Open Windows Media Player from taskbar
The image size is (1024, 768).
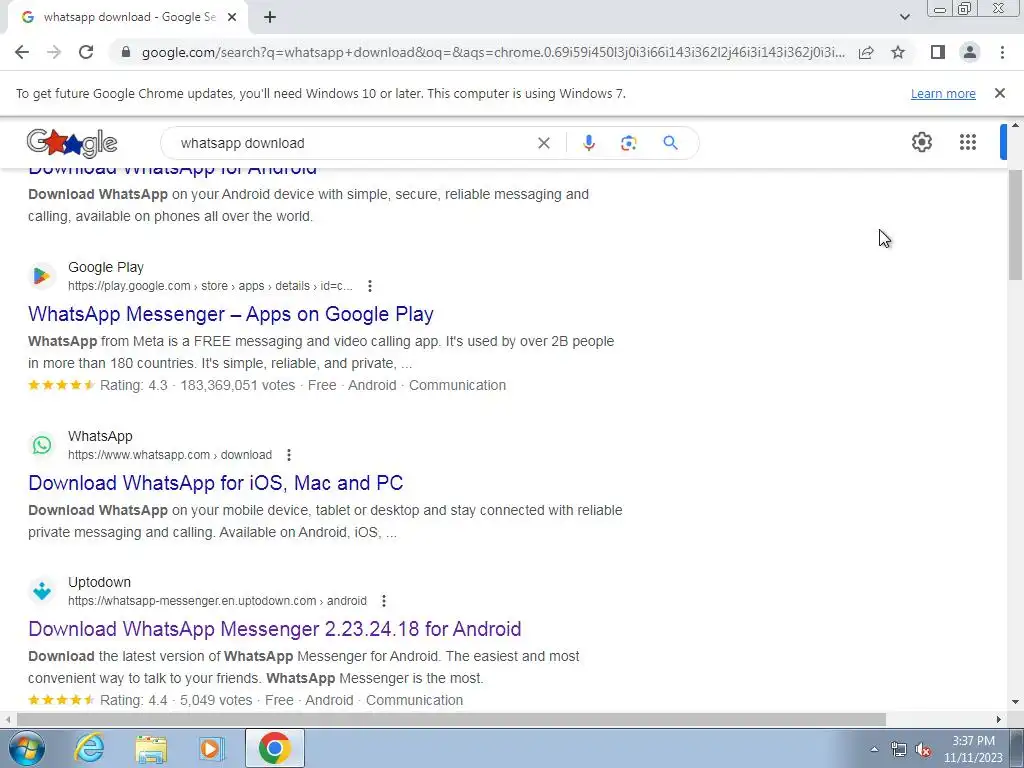(211, 748)
